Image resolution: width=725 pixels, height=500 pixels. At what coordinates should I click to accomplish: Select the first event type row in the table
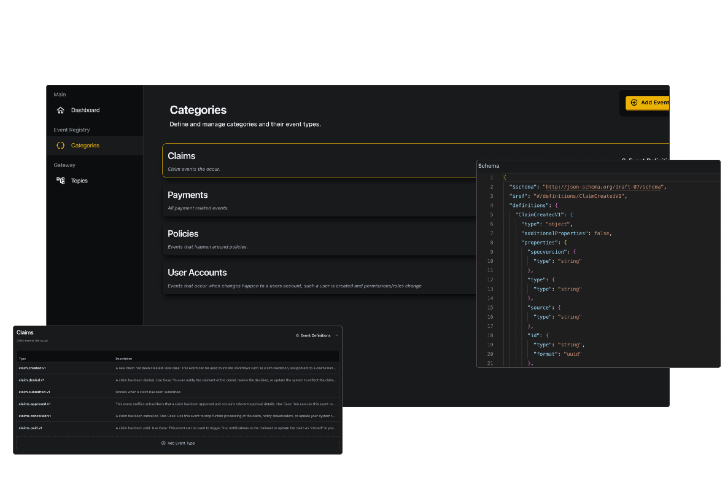pyautogui.click(x=178, y=368)
